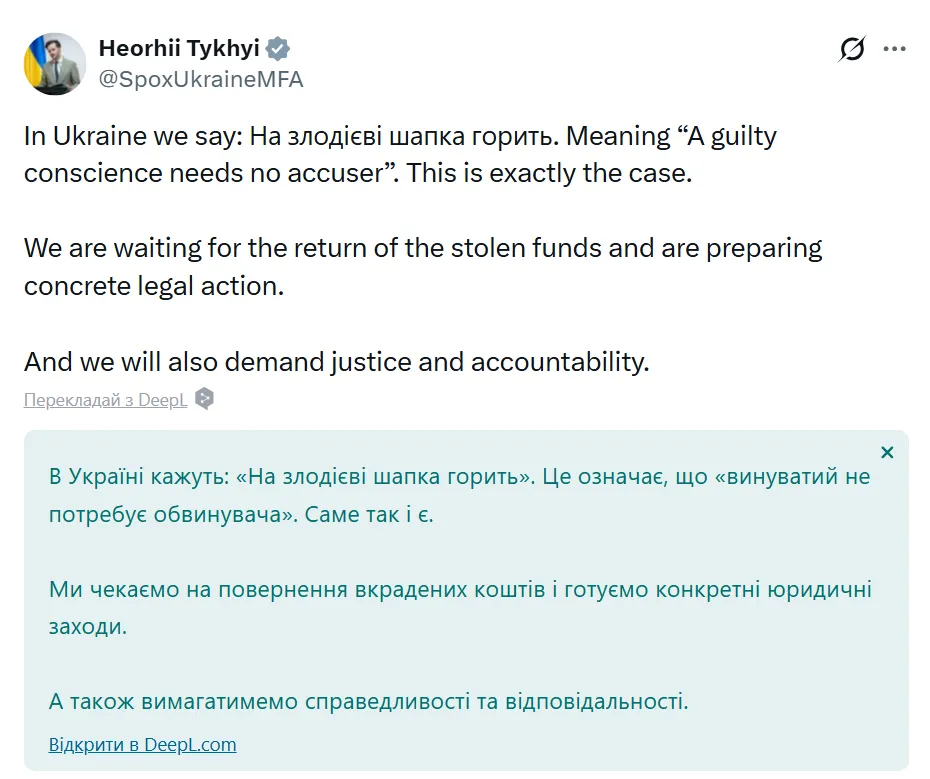Click the blue verified badge
Image resolution: width=930 pixels, height=779 pixels.
[278, 46]
